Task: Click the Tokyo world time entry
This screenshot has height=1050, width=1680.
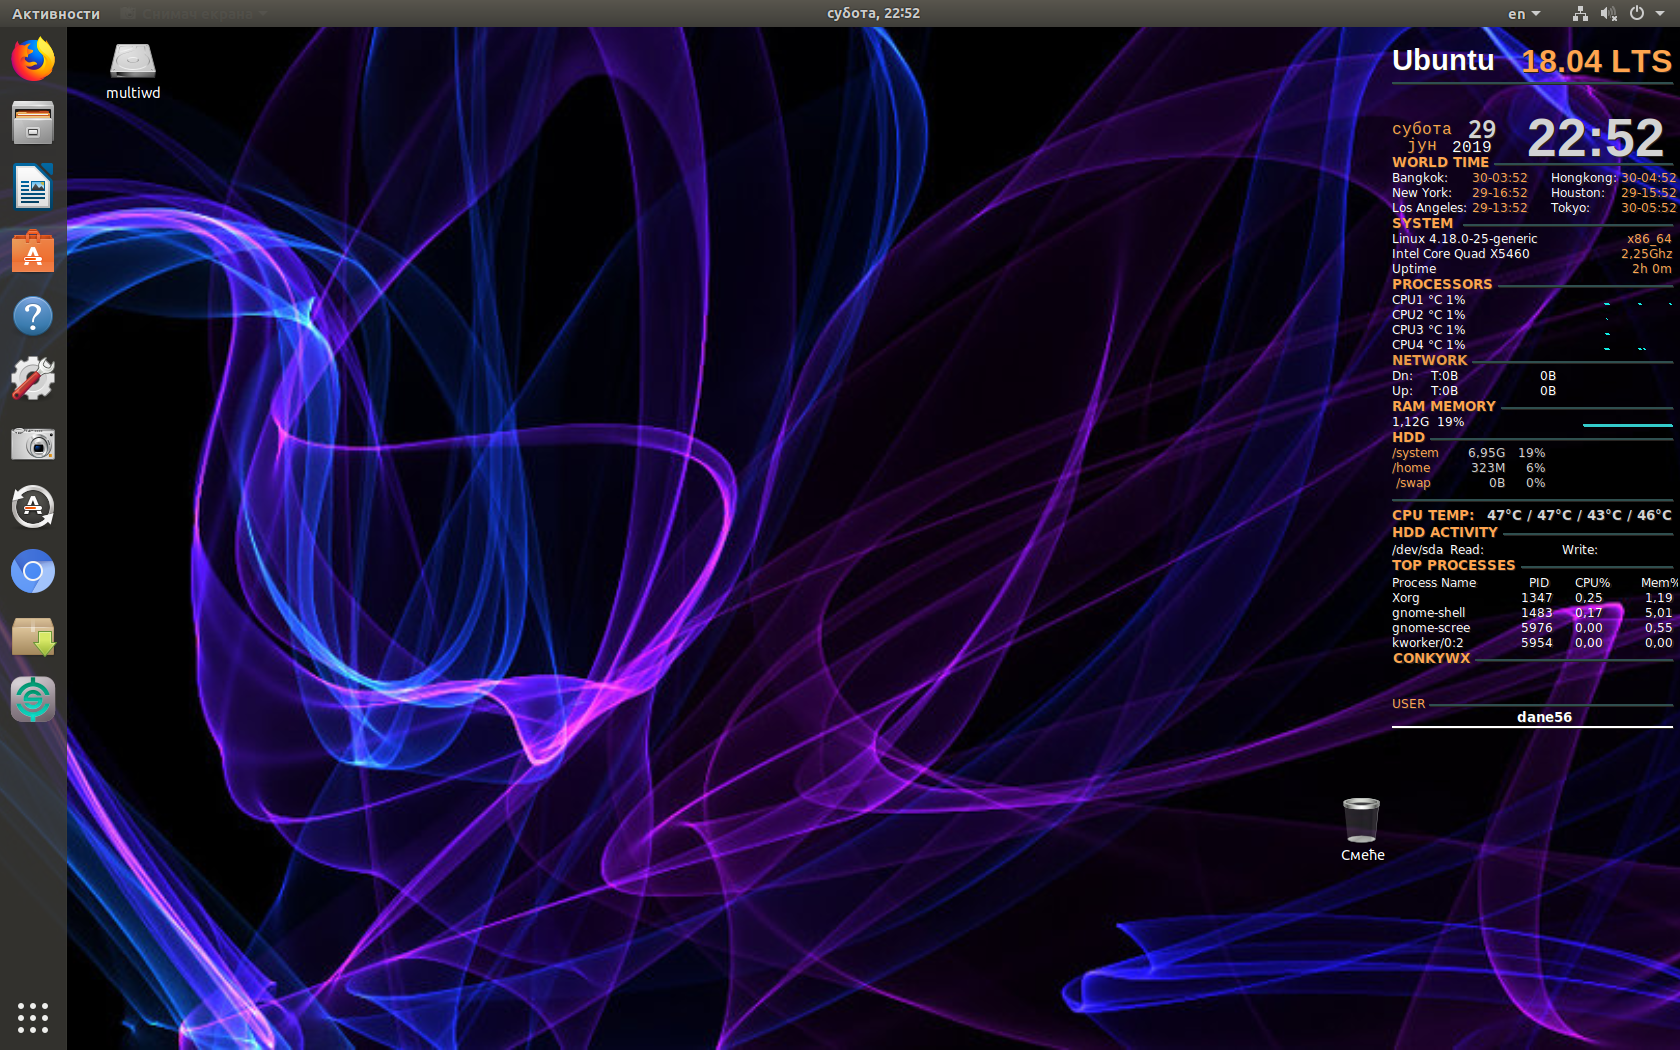Action: tap(1613, 208)
